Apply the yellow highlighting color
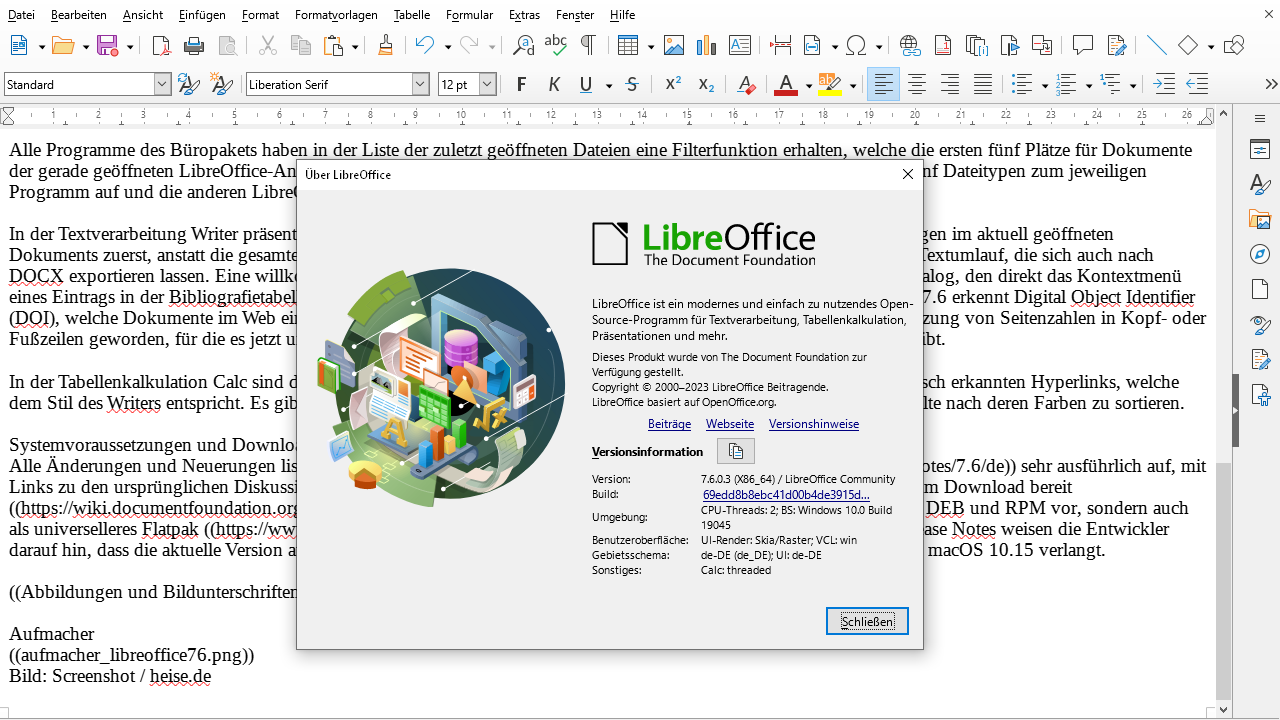 pos(830,85)
